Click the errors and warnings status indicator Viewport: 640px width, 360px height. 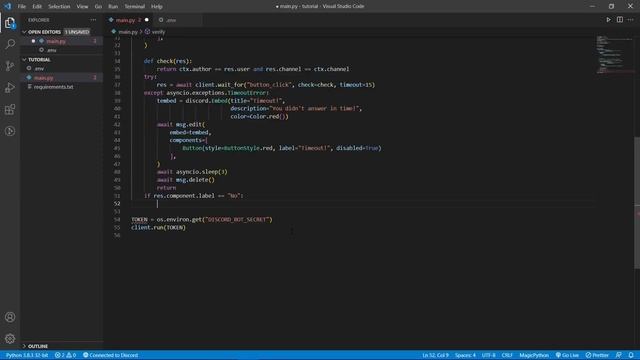coord(65,355)
